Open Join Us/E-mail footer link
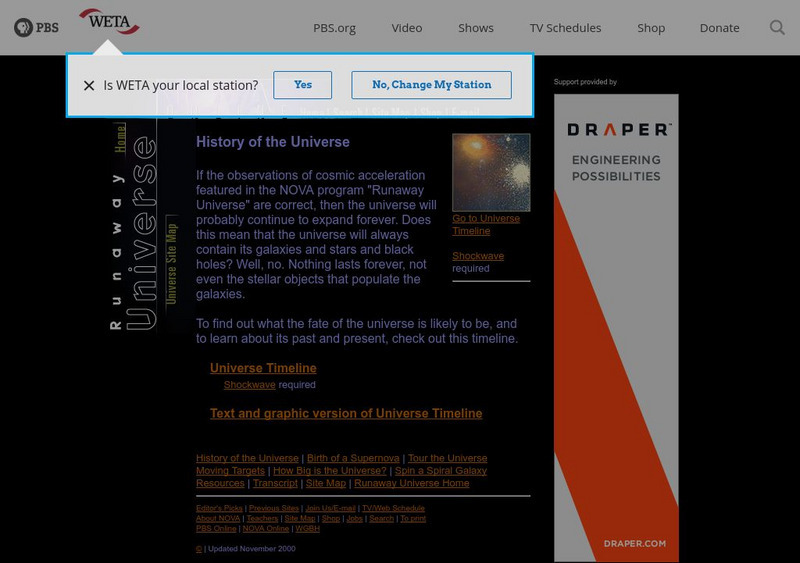Viewport: 800px width, 563px height. (x=330, y=508)
